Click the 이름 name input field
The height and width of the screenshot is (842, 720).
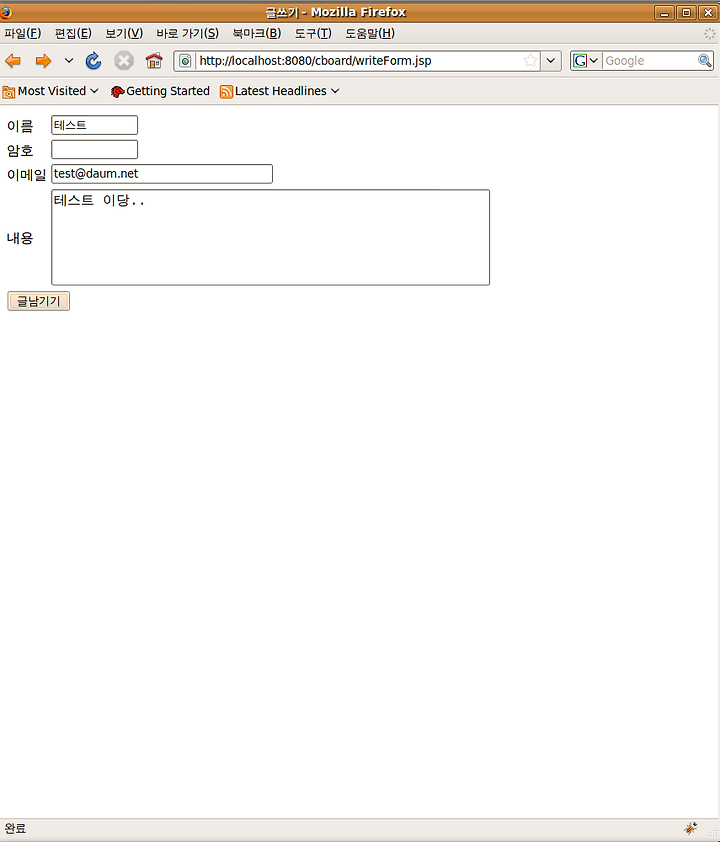click(x=94, y=125)
